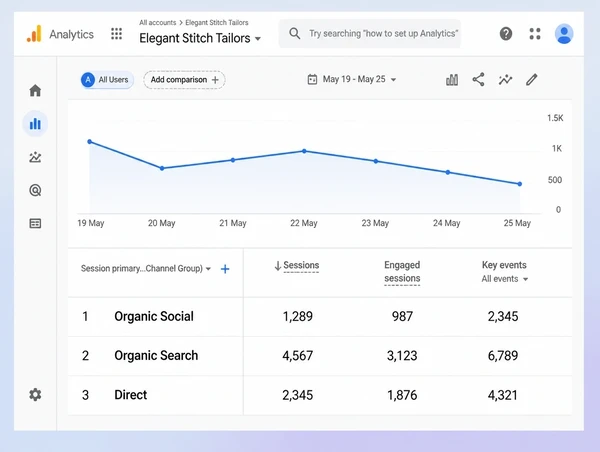Click Direct's 2,345 sessions value
This screenshot has width=600, height=452.
pos(297,395)
